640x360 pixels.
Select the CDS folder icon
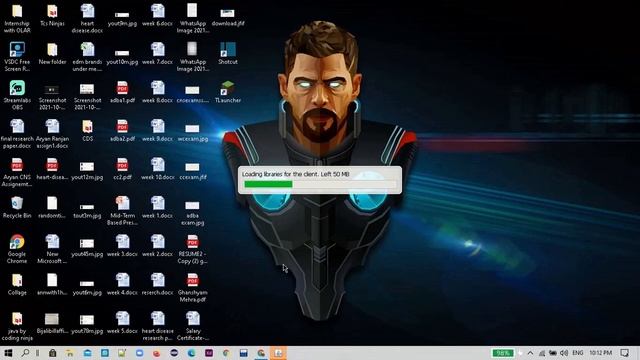[87, 130]
